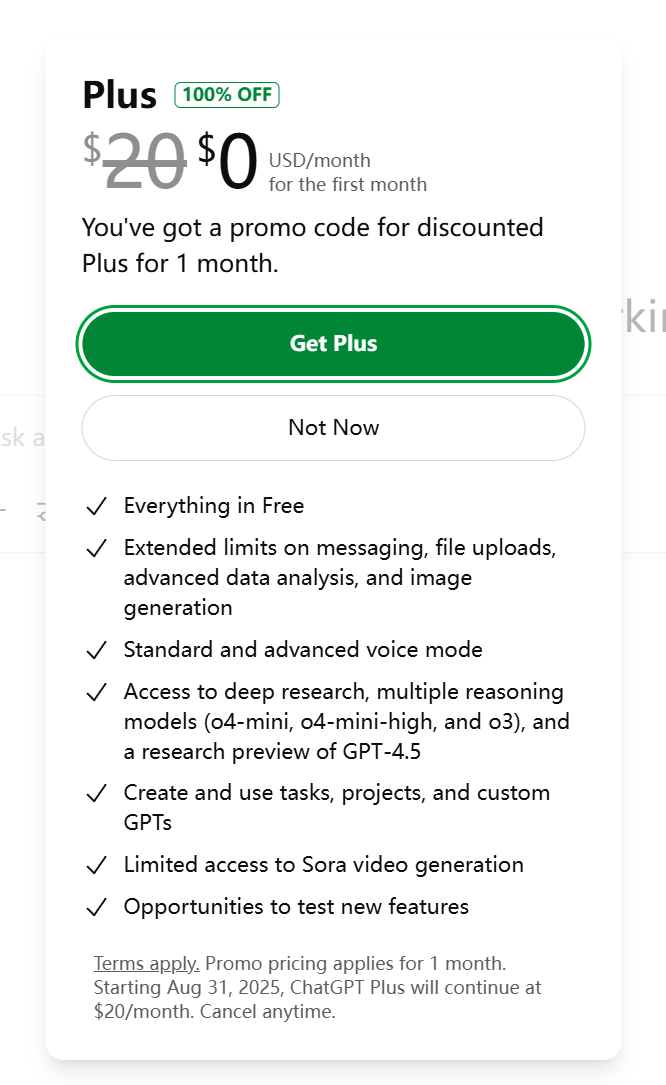Click the partially hidden ask input field behind dialog

(x=22, y=438)
